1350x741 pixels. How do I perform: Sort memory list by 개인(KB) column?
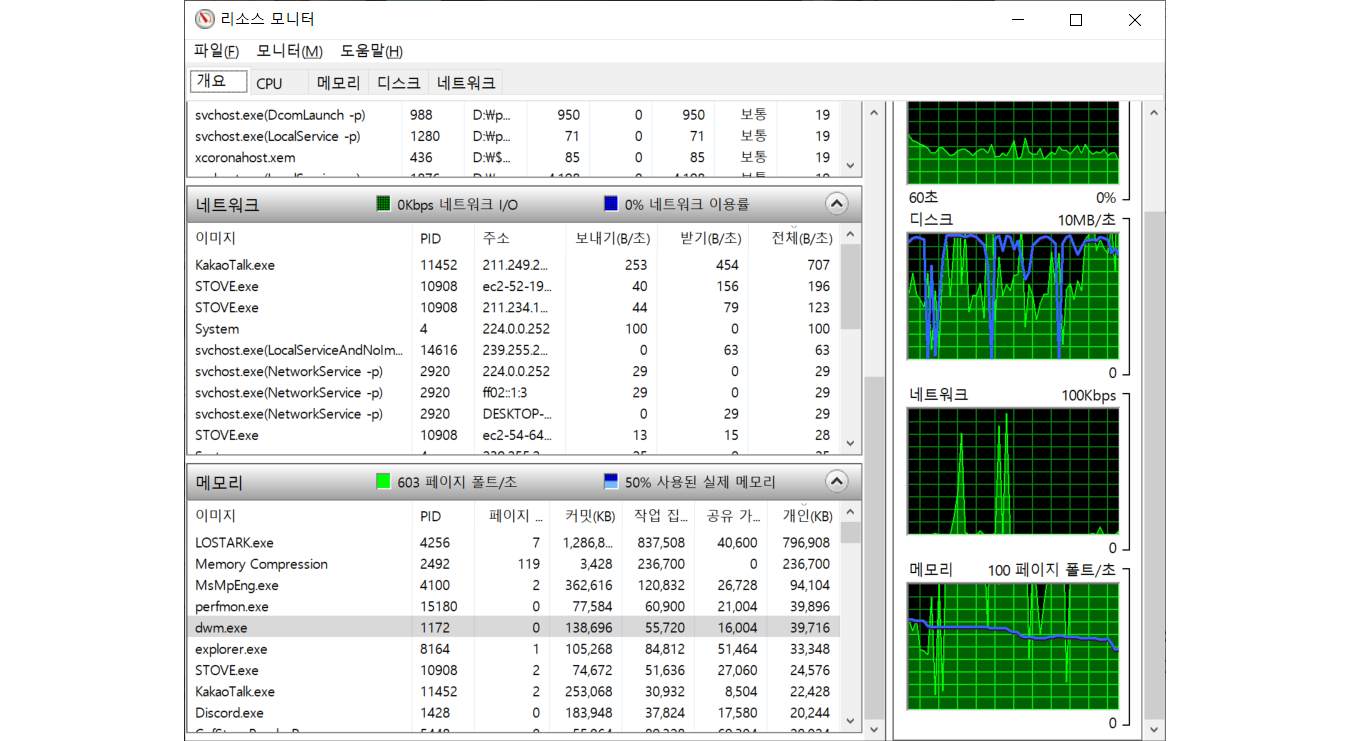(803, 516)
